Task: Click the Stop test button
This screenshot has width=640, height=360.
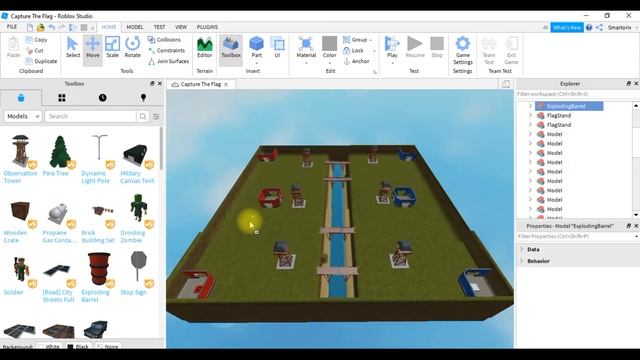Action: 437,47
